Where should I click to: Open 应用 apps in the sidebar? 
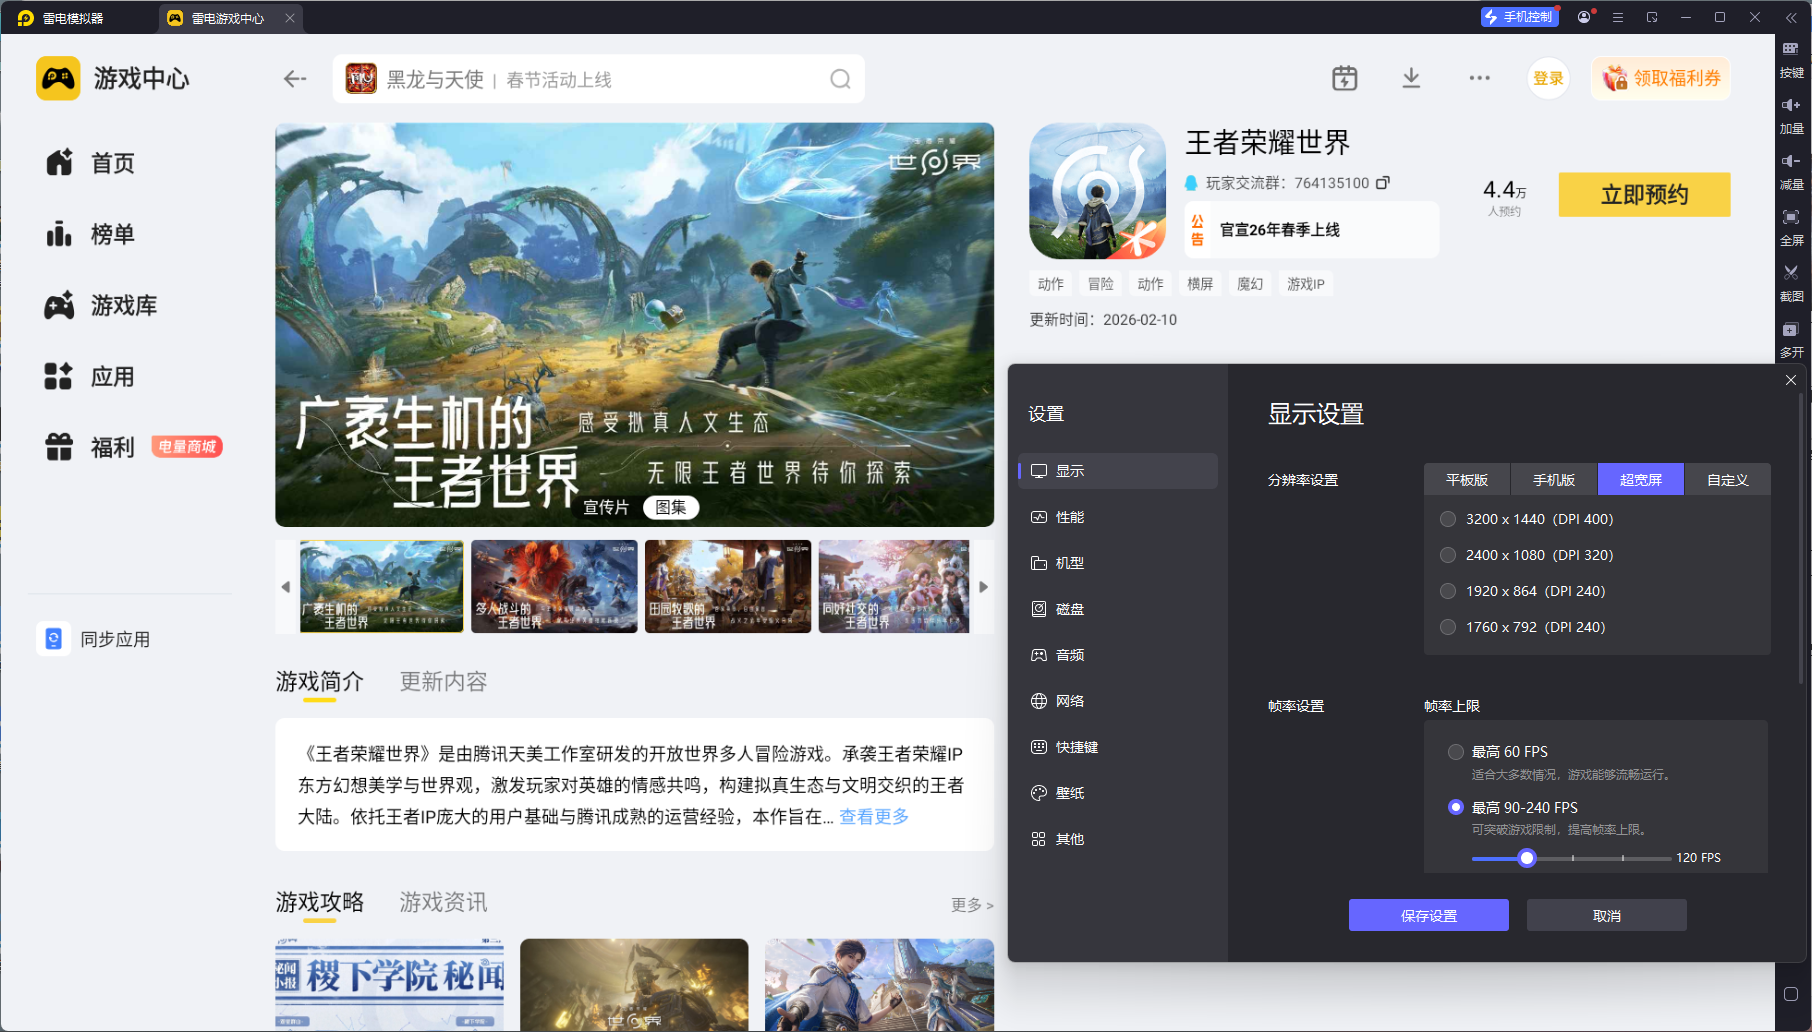click(90, 377)
